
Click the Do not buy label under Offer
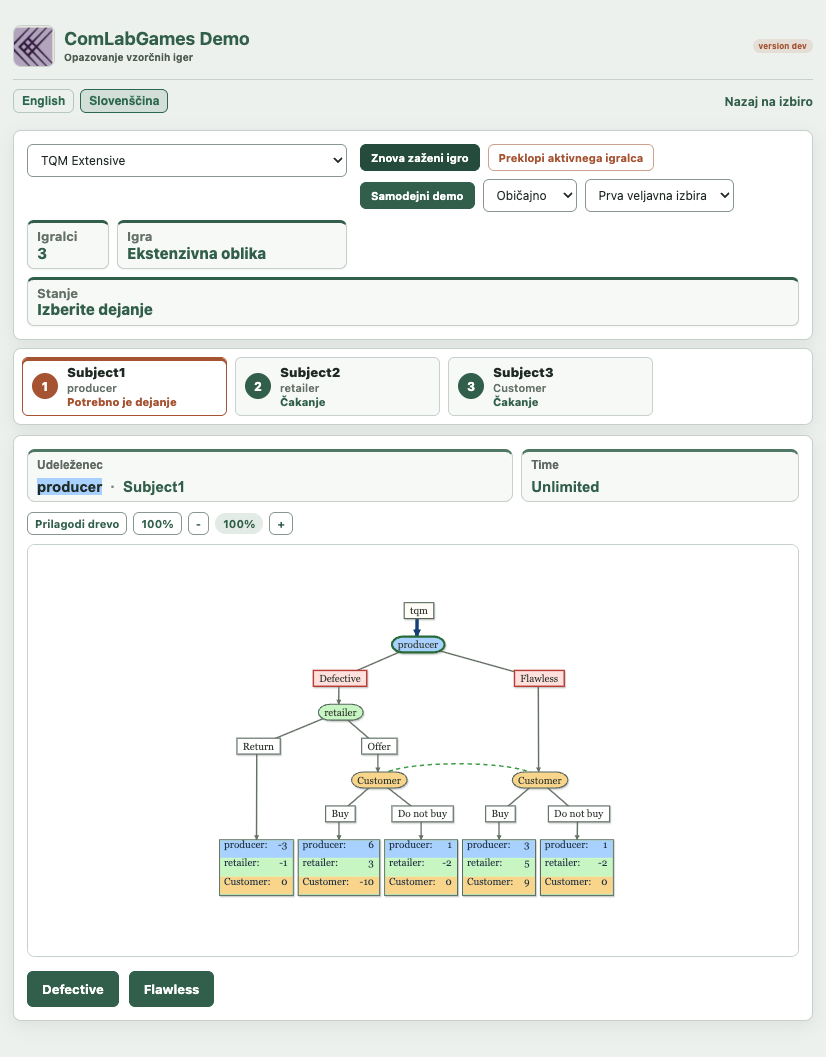422,814
